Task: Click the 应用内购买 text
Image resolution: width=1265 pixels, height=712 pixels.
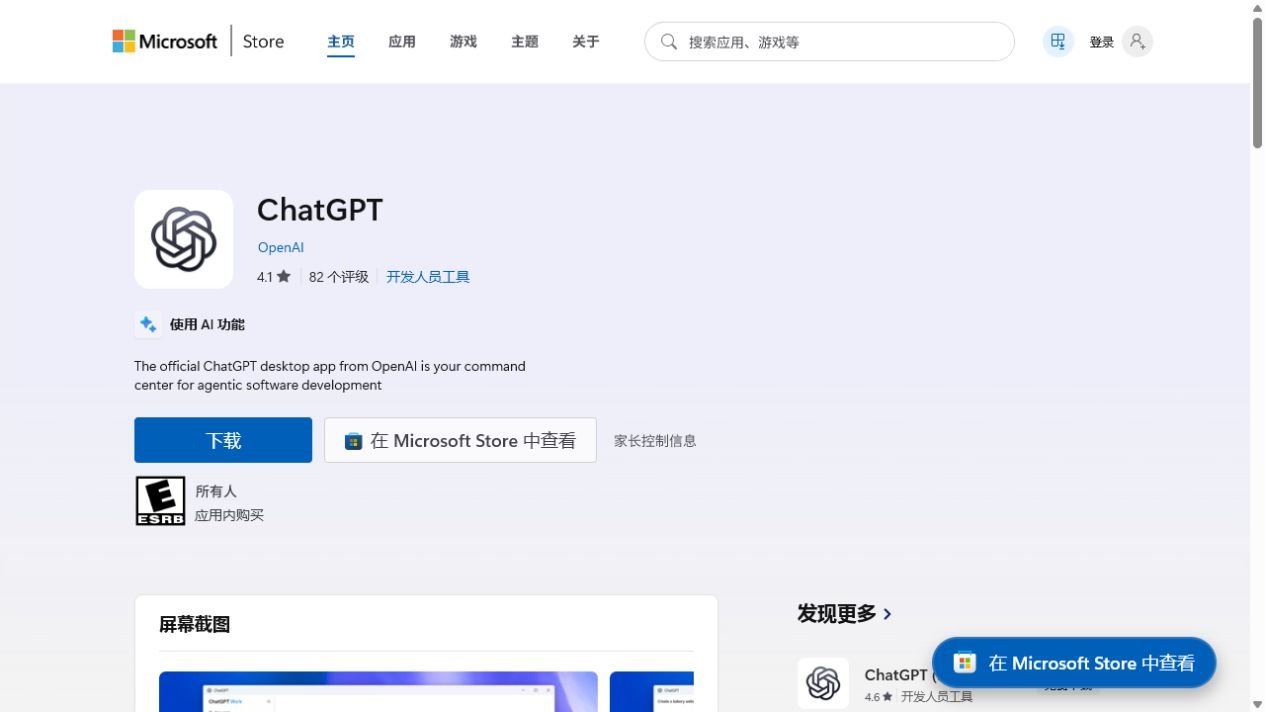Action: (x=229, y=515)
